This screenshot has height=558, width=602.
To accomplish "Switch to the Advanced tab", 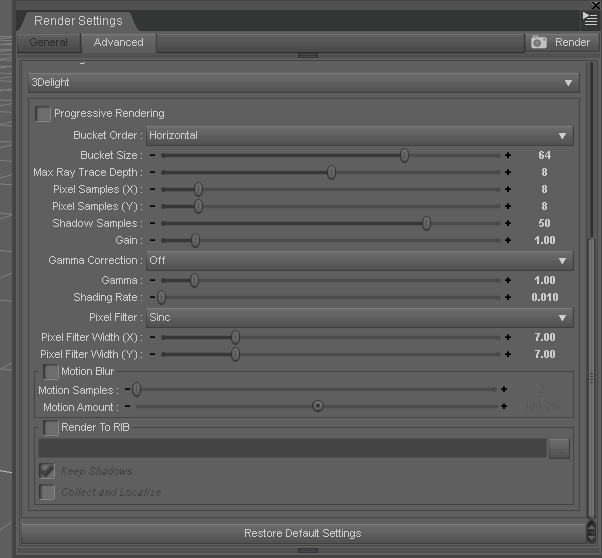I will click(x=119, y=42).
